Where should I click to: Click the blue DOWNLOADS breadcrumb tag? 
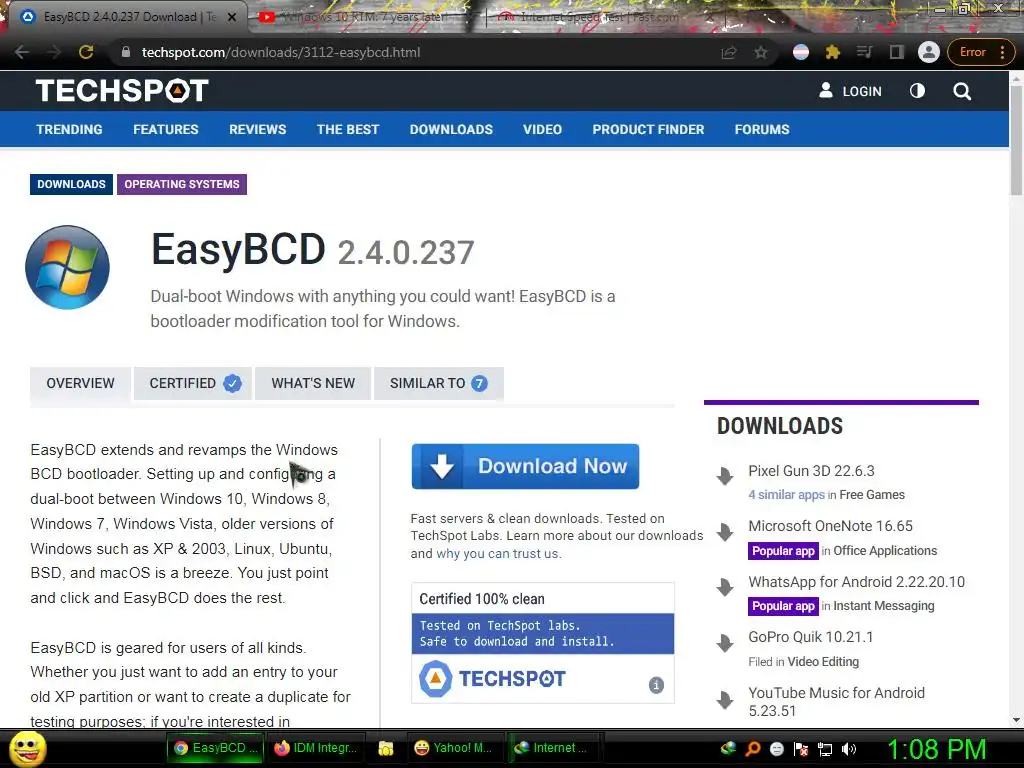[71, 184]
